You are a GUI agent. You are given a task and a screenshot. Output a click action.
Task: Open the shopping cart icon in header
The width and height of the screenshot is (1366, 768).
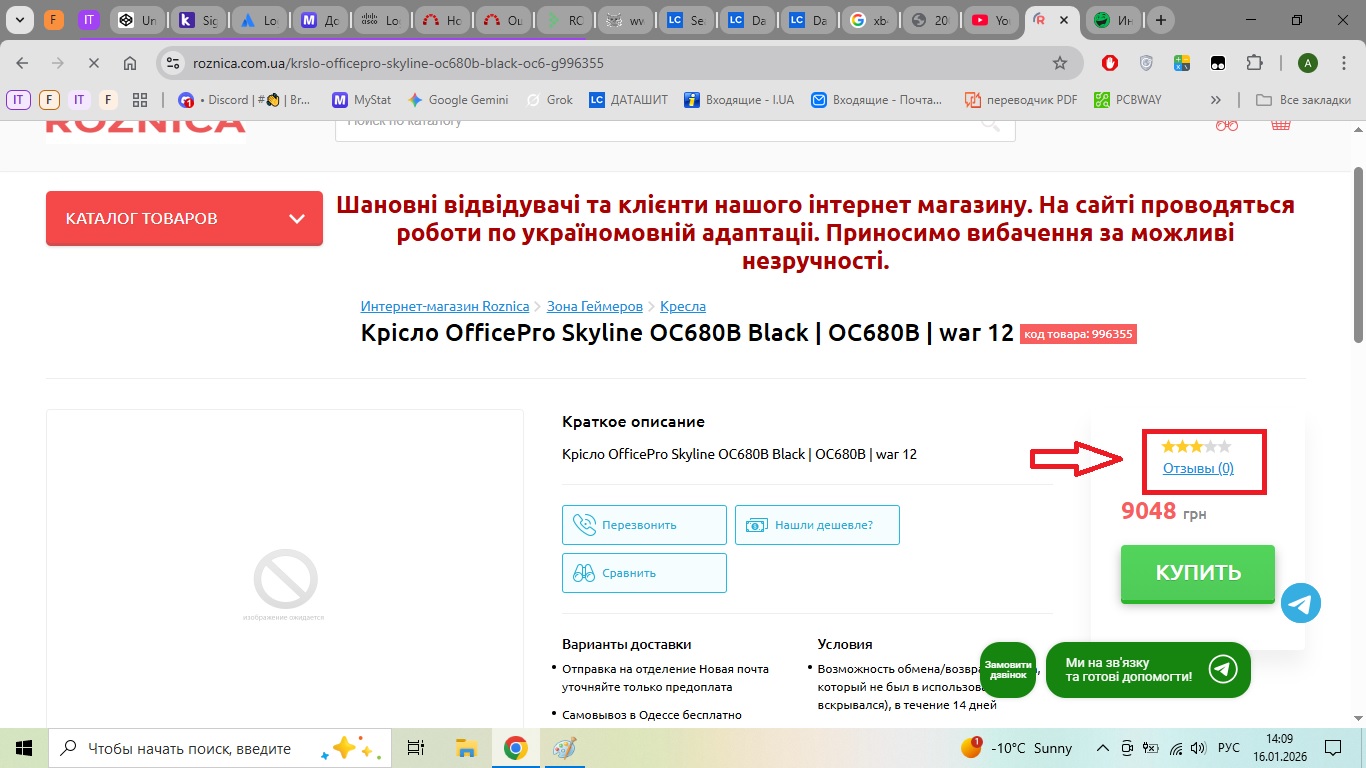(x=1279, y=124)
